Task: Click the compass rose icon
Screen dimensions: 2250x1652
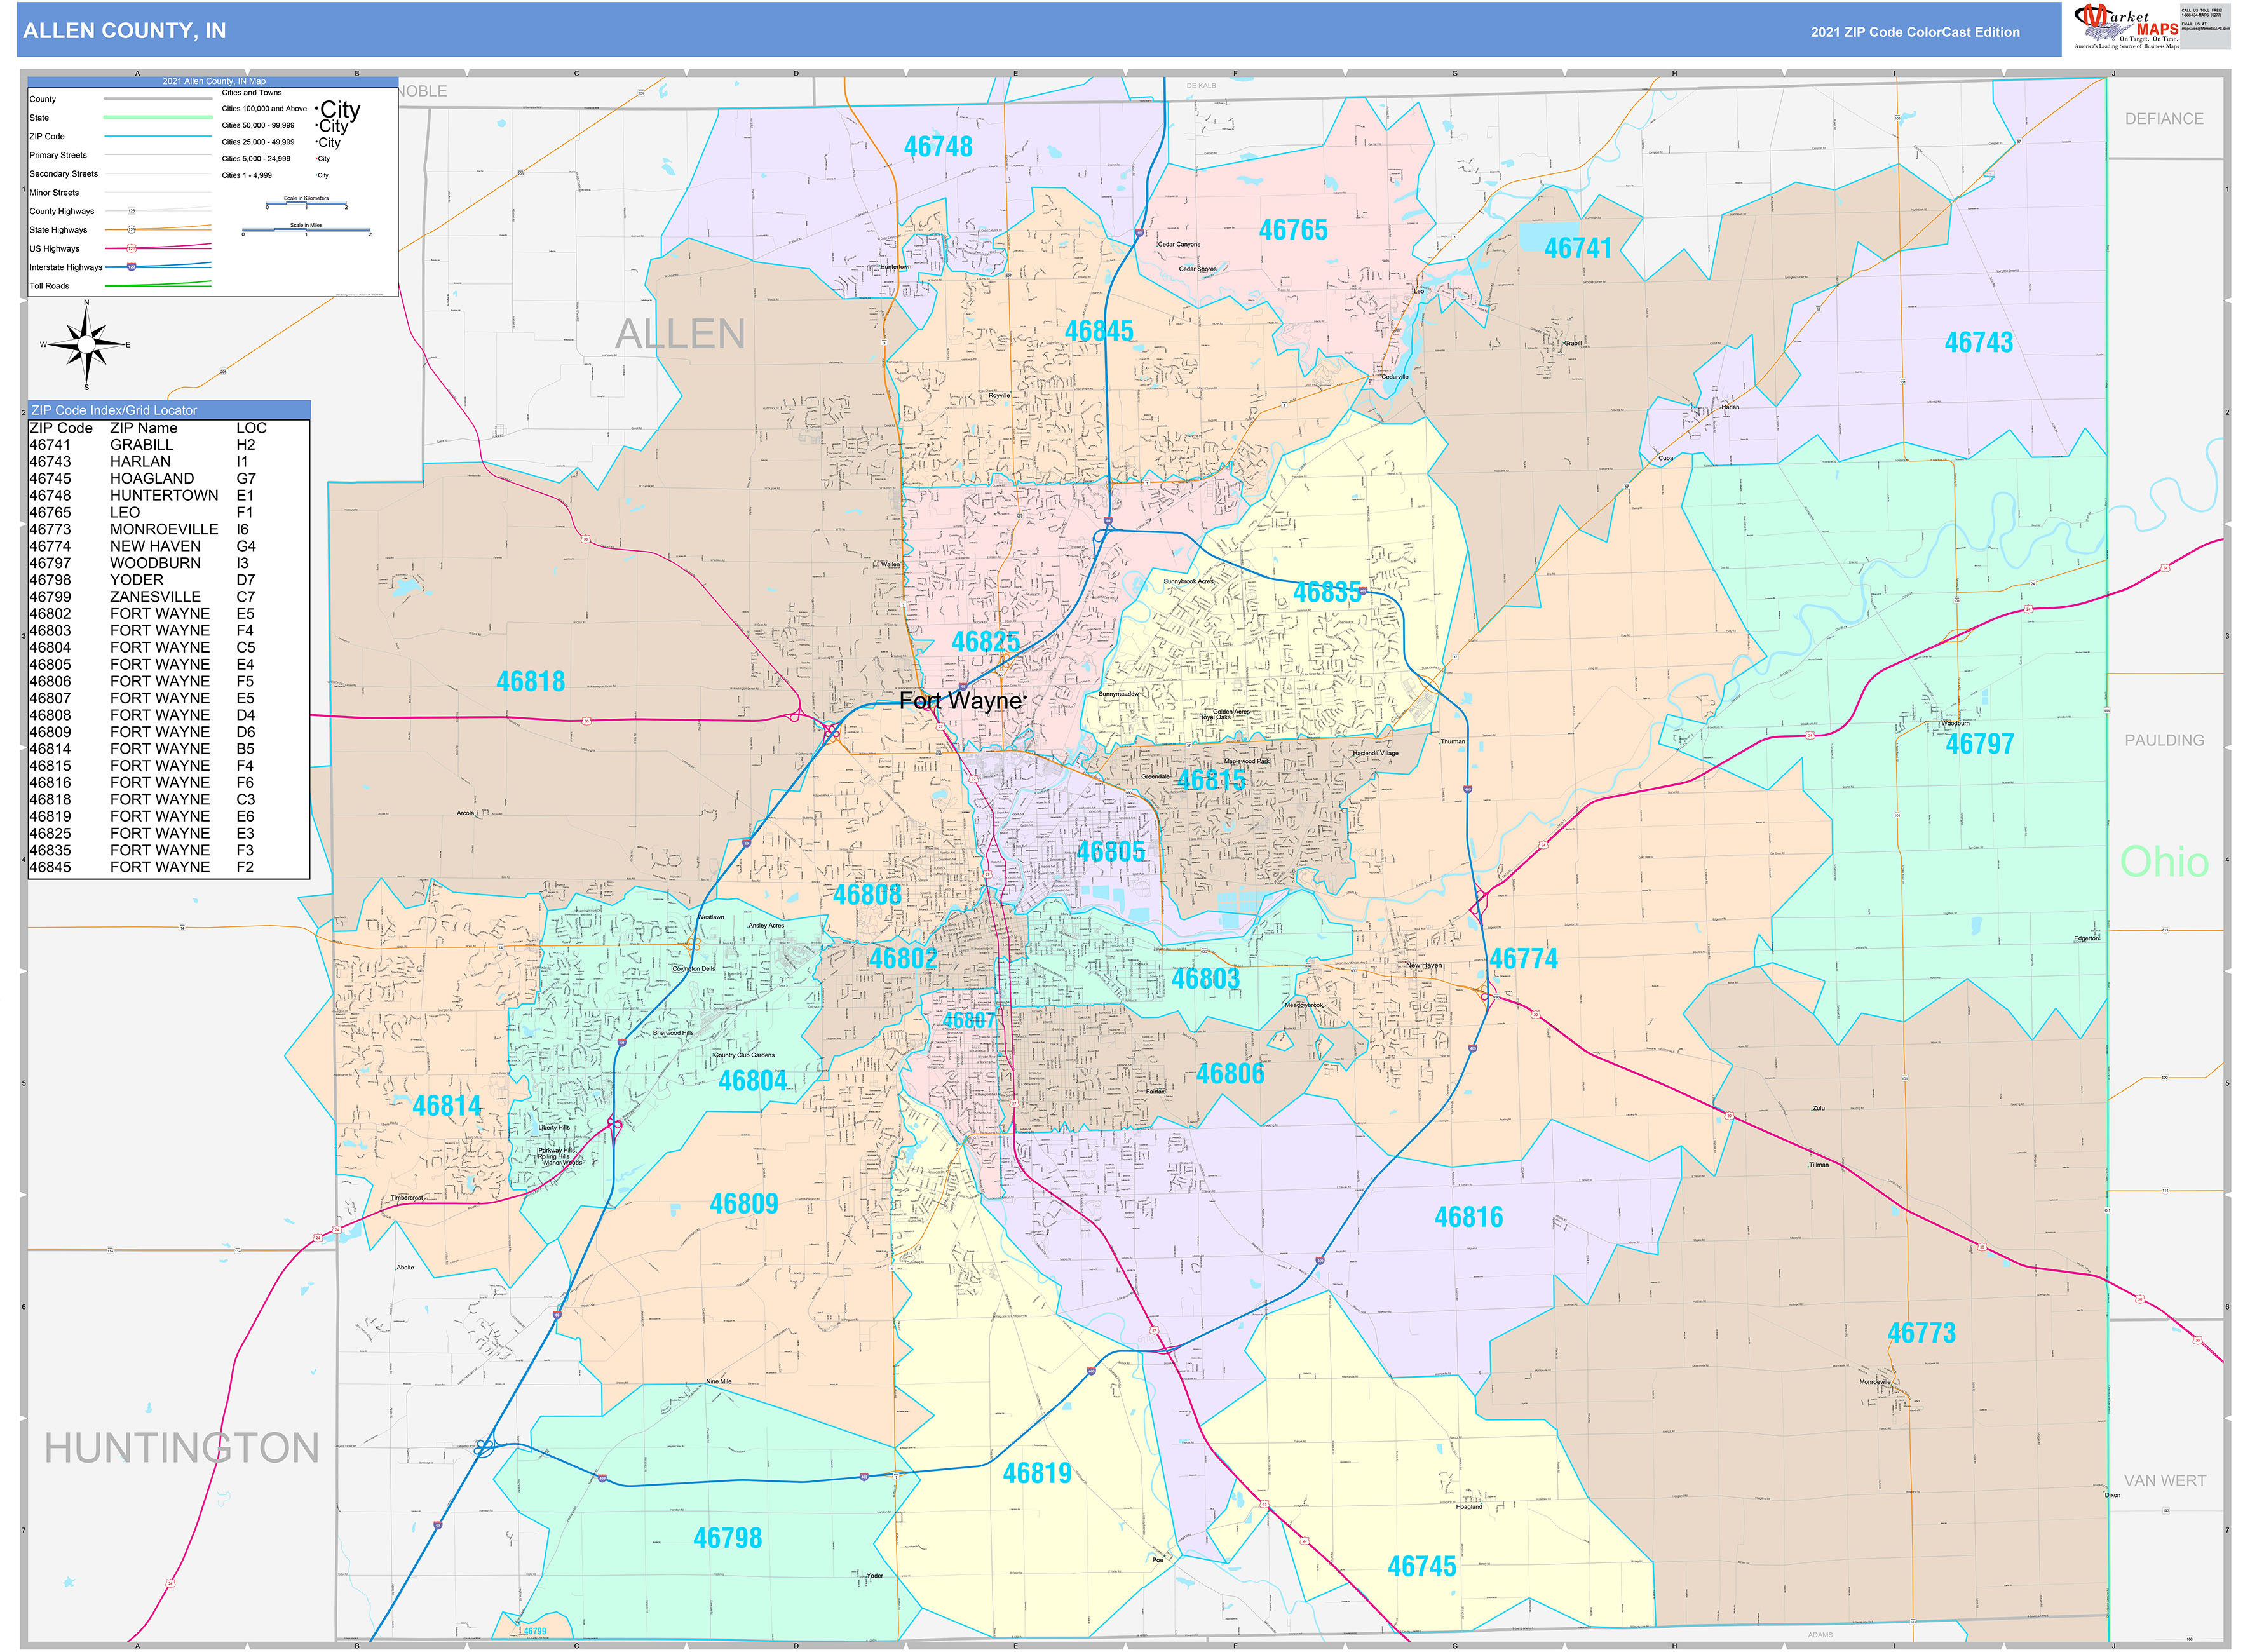Action: (87, 344)
